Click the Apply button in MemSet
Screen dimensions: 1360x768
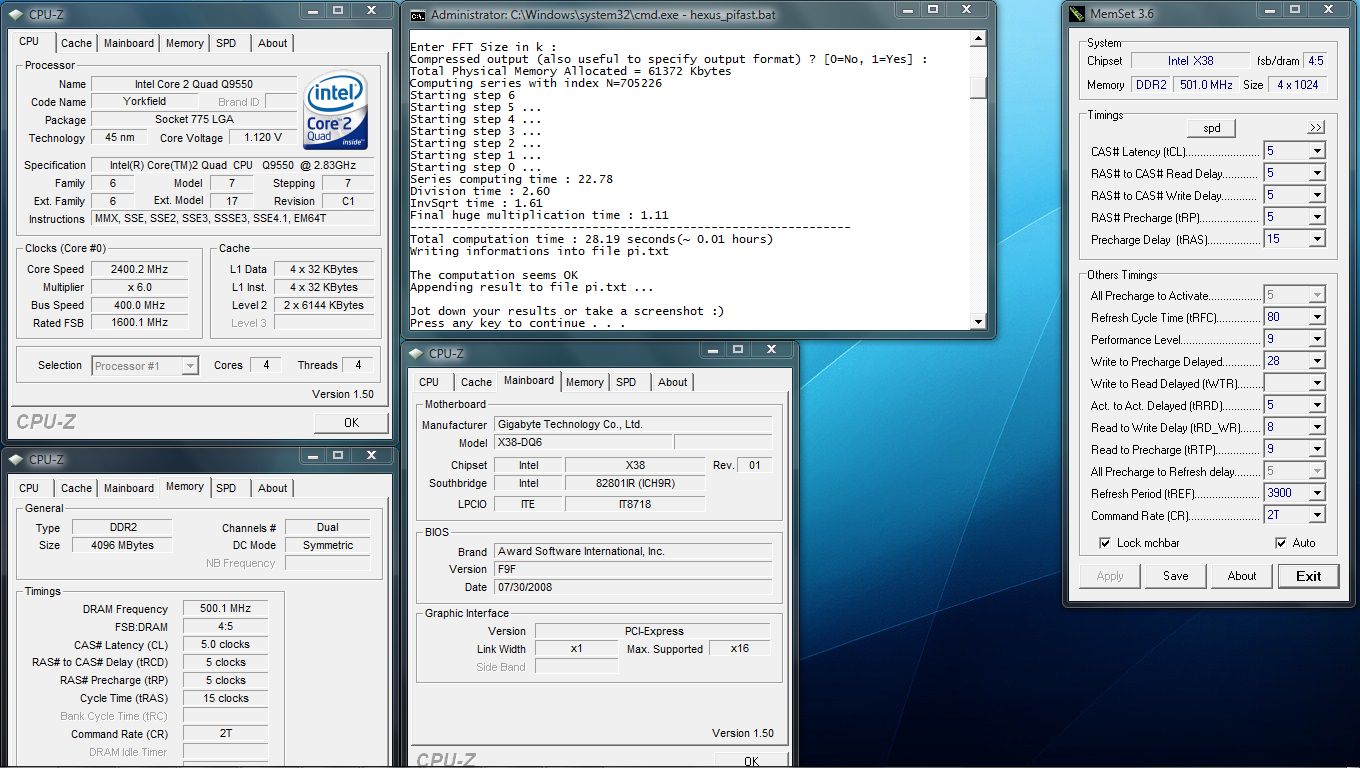click(x=1110, y=576)
